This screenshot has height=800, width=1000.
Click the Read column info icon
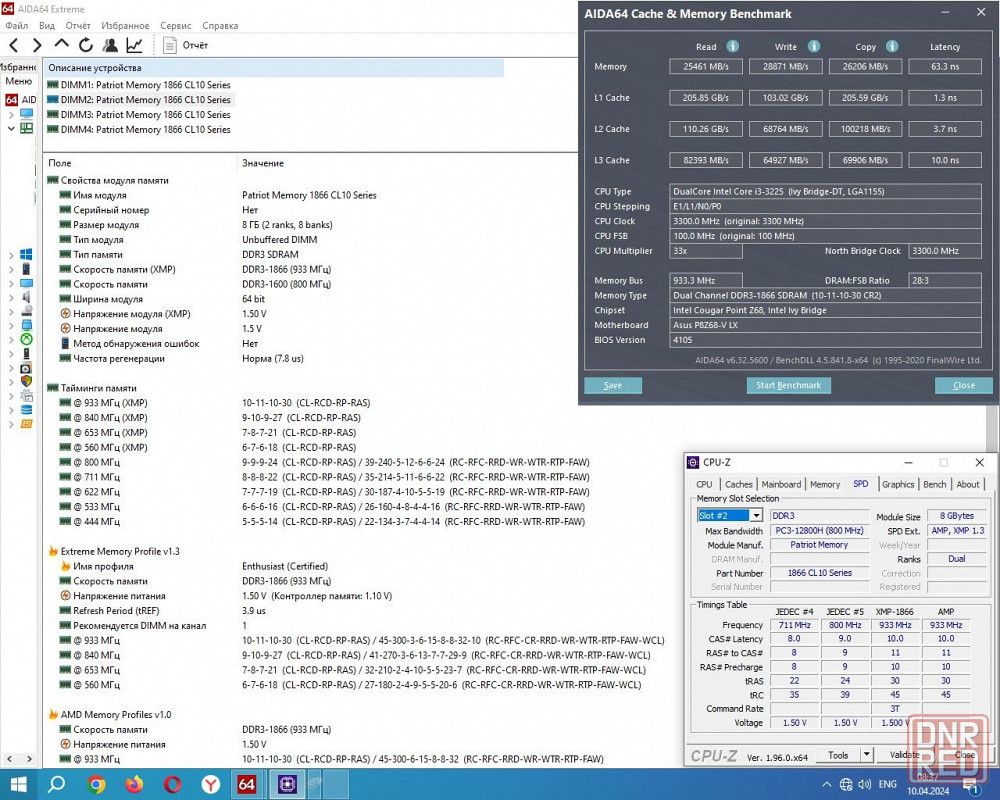coord(733,47)
